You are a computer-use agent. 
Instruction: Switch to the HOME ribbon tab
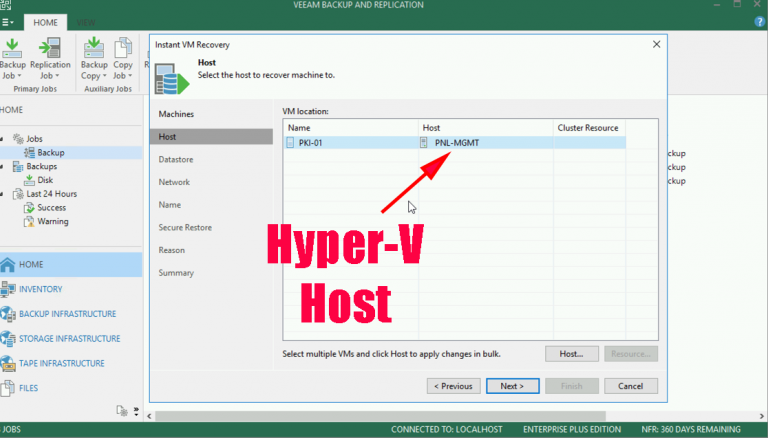45,23
